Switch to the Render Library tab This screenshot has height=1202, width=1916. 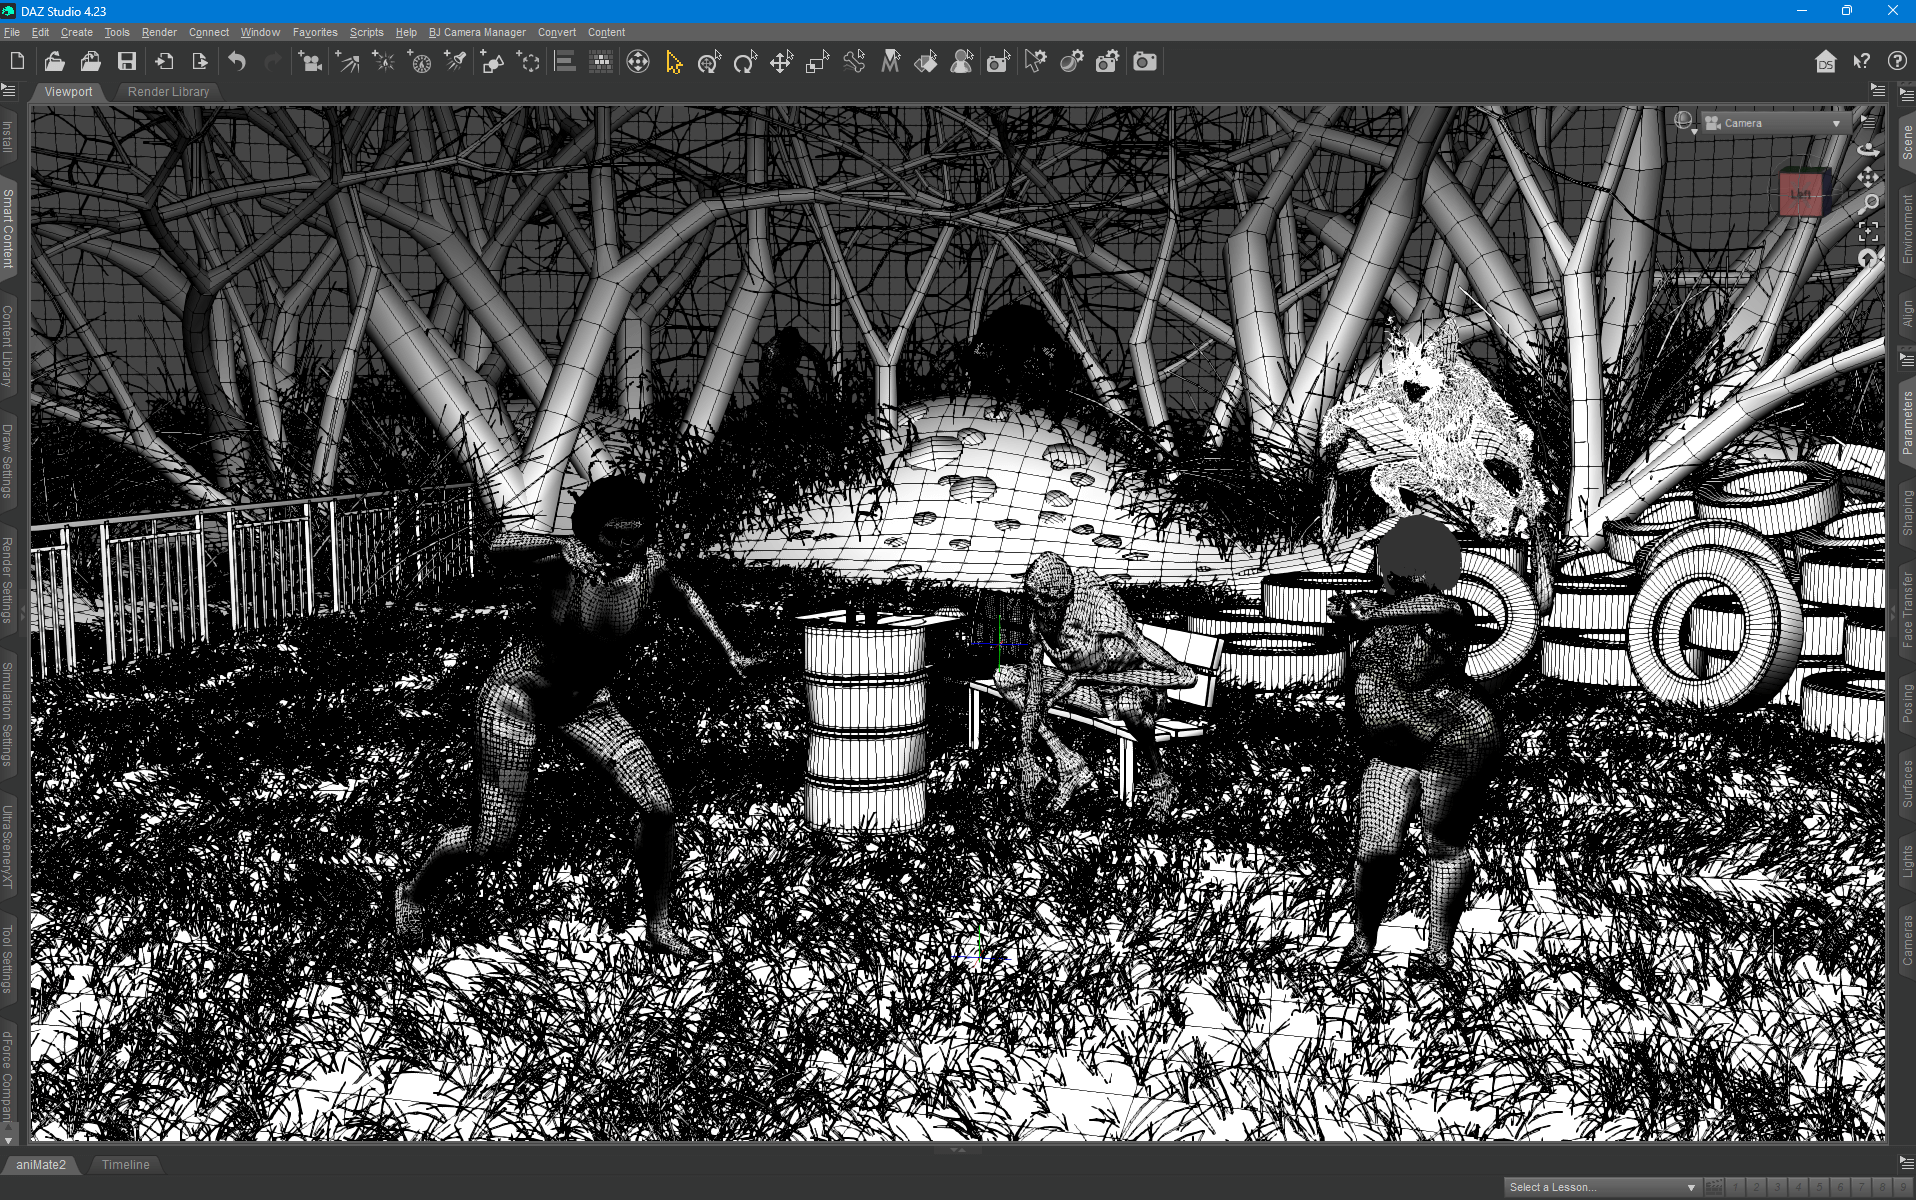[168, 91]
